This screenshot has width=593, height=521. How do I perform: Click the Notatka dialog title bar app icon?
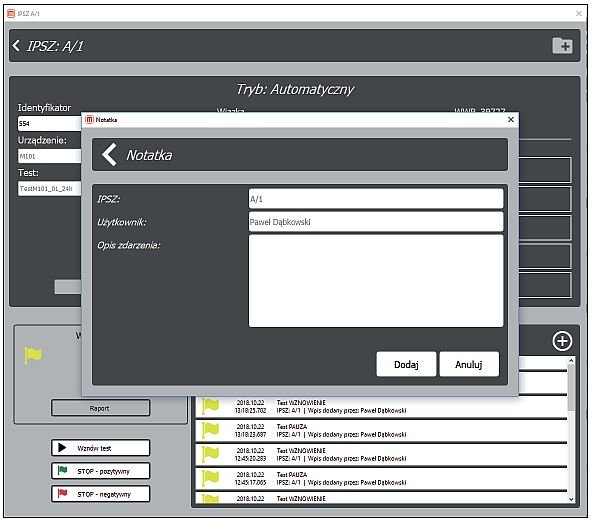89,120
